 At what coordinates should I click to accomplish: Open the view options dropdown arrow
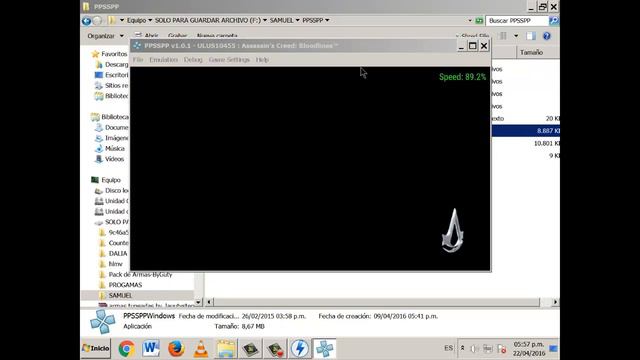[x=516, y=36]
